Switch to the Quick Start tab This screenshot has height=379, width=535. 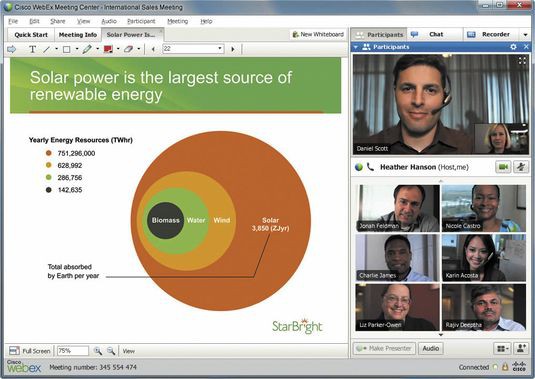31,35
